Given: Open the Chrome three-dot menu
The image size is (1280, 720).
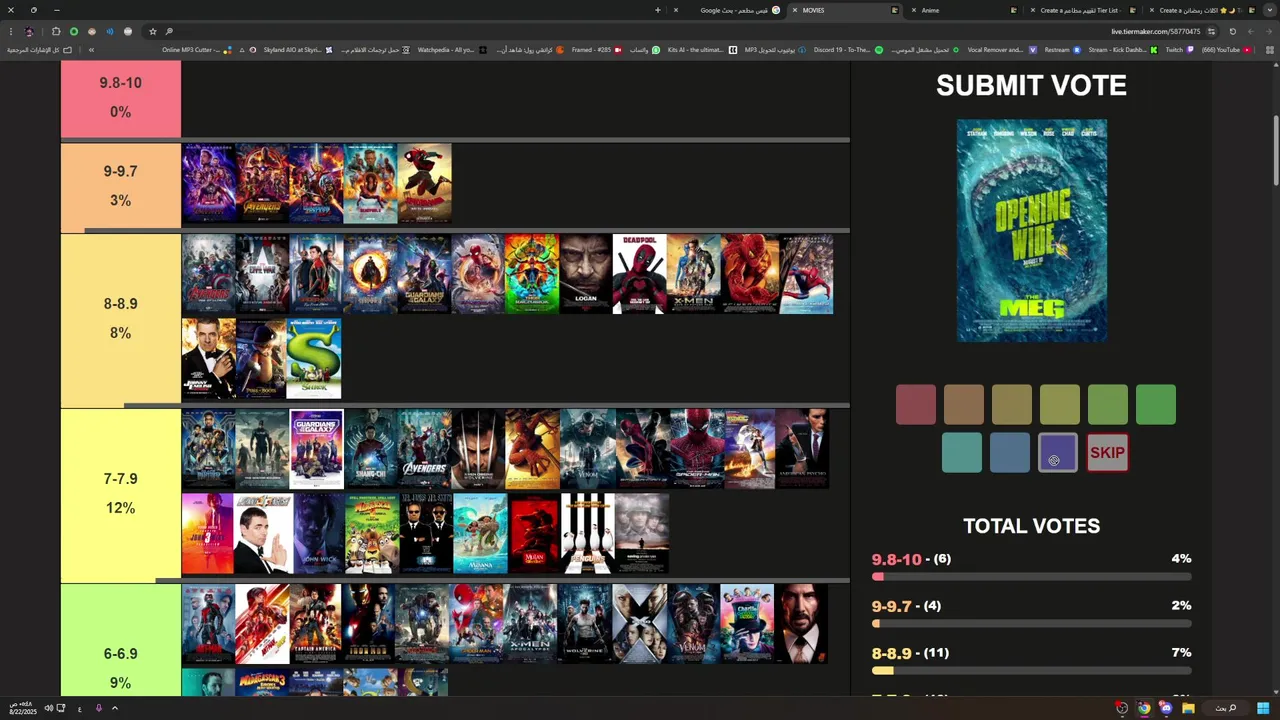Looking at the screenshot, I should click(x=10, y=31).
